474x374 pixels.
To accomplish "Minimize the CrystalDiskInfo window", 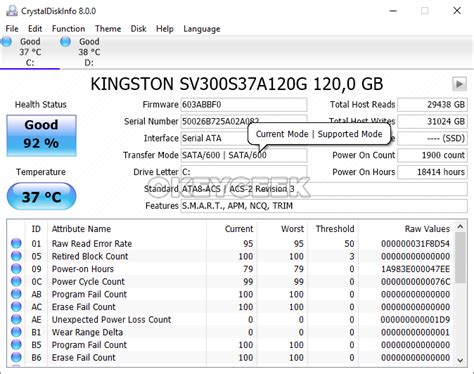I will [x=393, y=11].
